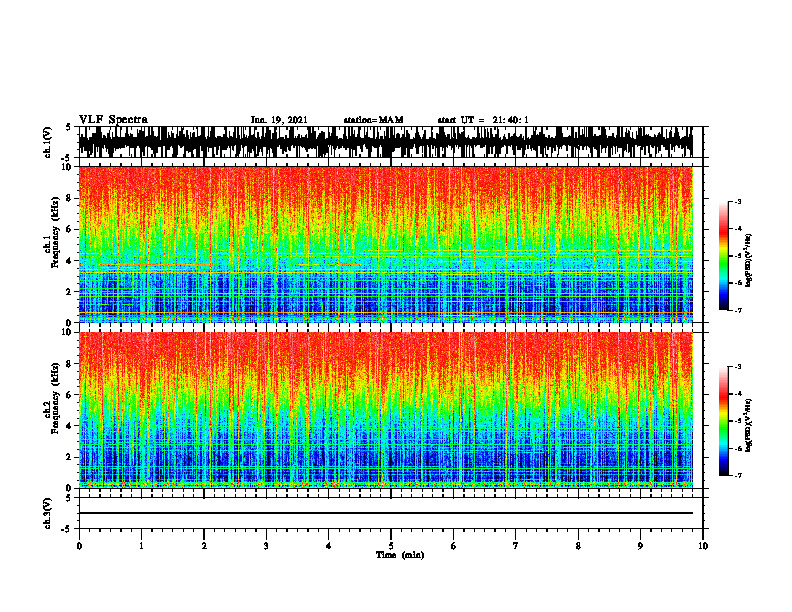Image resolution: width=792 pixels, height=612 pixels.
Task: Click the "Time (min)" x-axis label
Action: tap(400, 555)
